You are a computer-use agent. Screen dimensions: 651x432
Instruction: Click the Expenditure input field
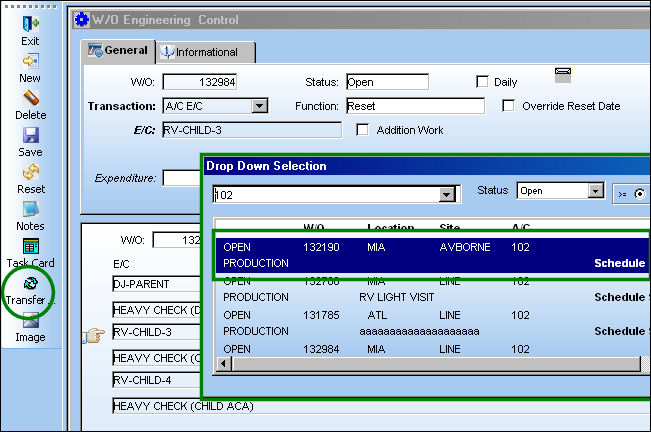tap(181, 178)
